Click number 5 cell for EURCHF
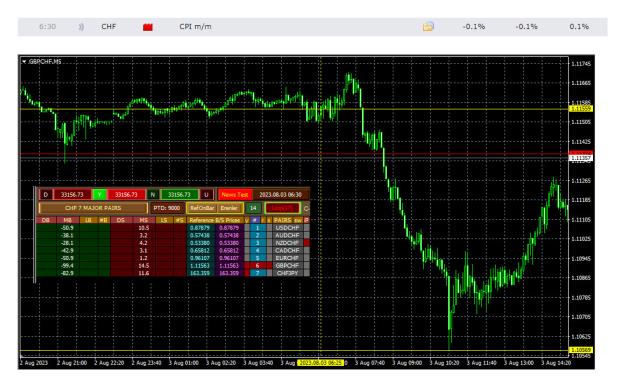This screenshot has height=388, width=625. [x=257, y=258]
